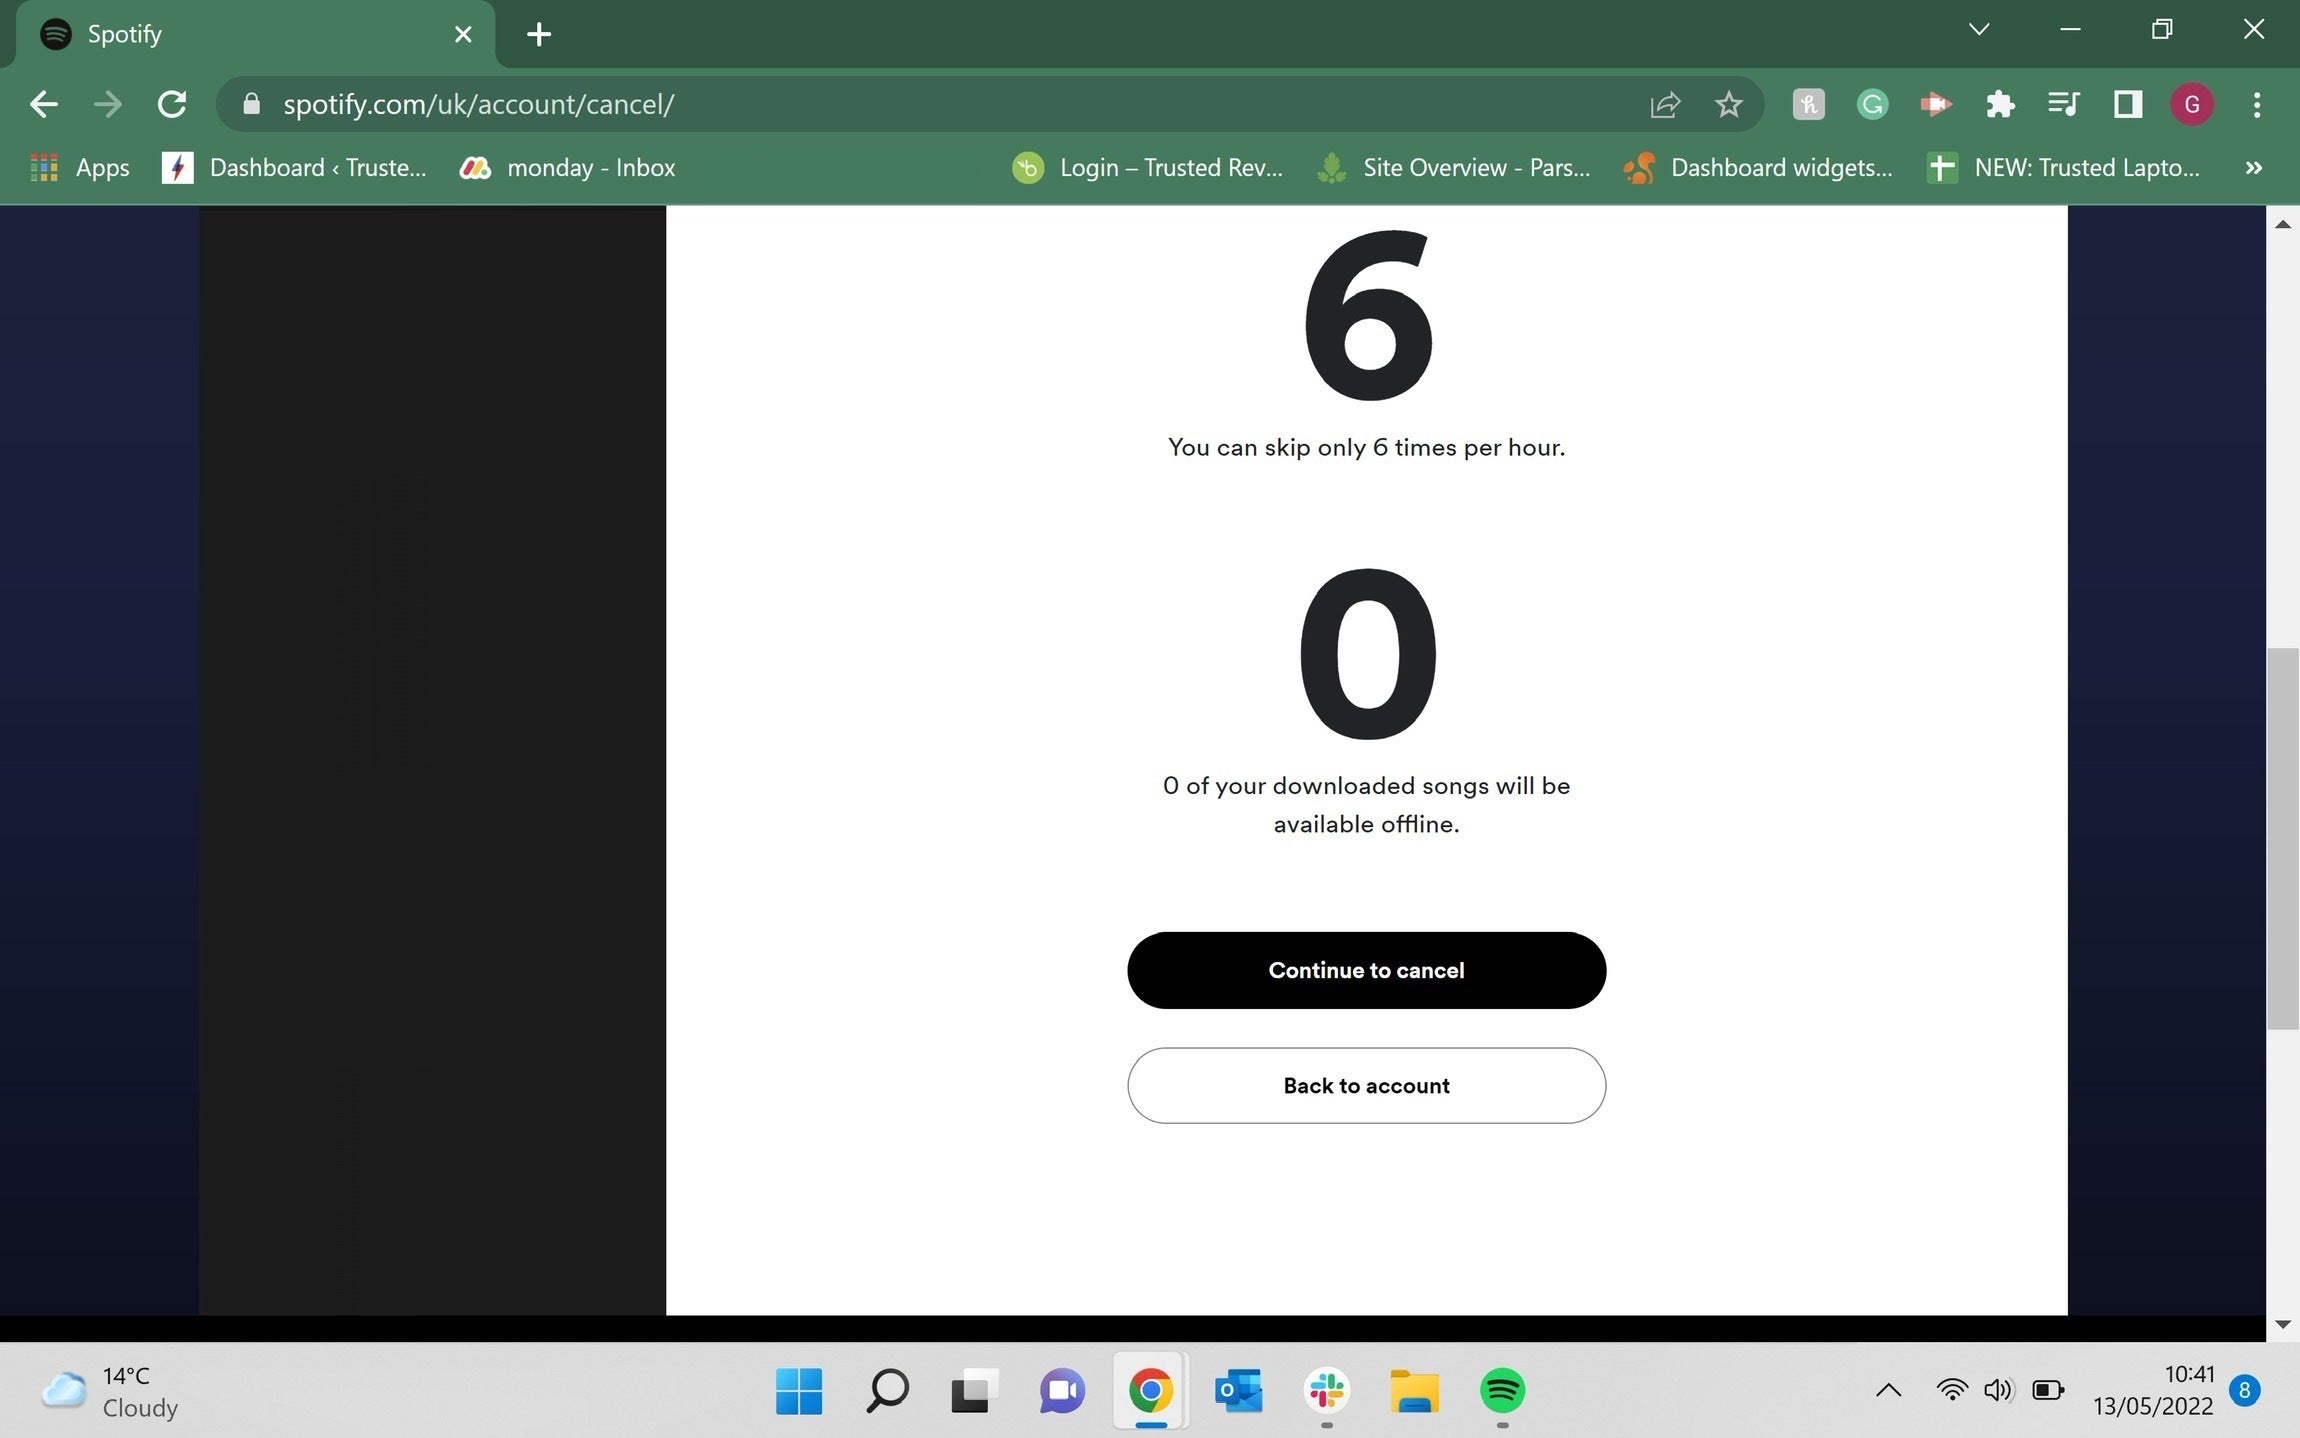Screen dimensions: 2300x1438
Task: Open the clock and date 10:41 panel
Action: (2154, 1390)
